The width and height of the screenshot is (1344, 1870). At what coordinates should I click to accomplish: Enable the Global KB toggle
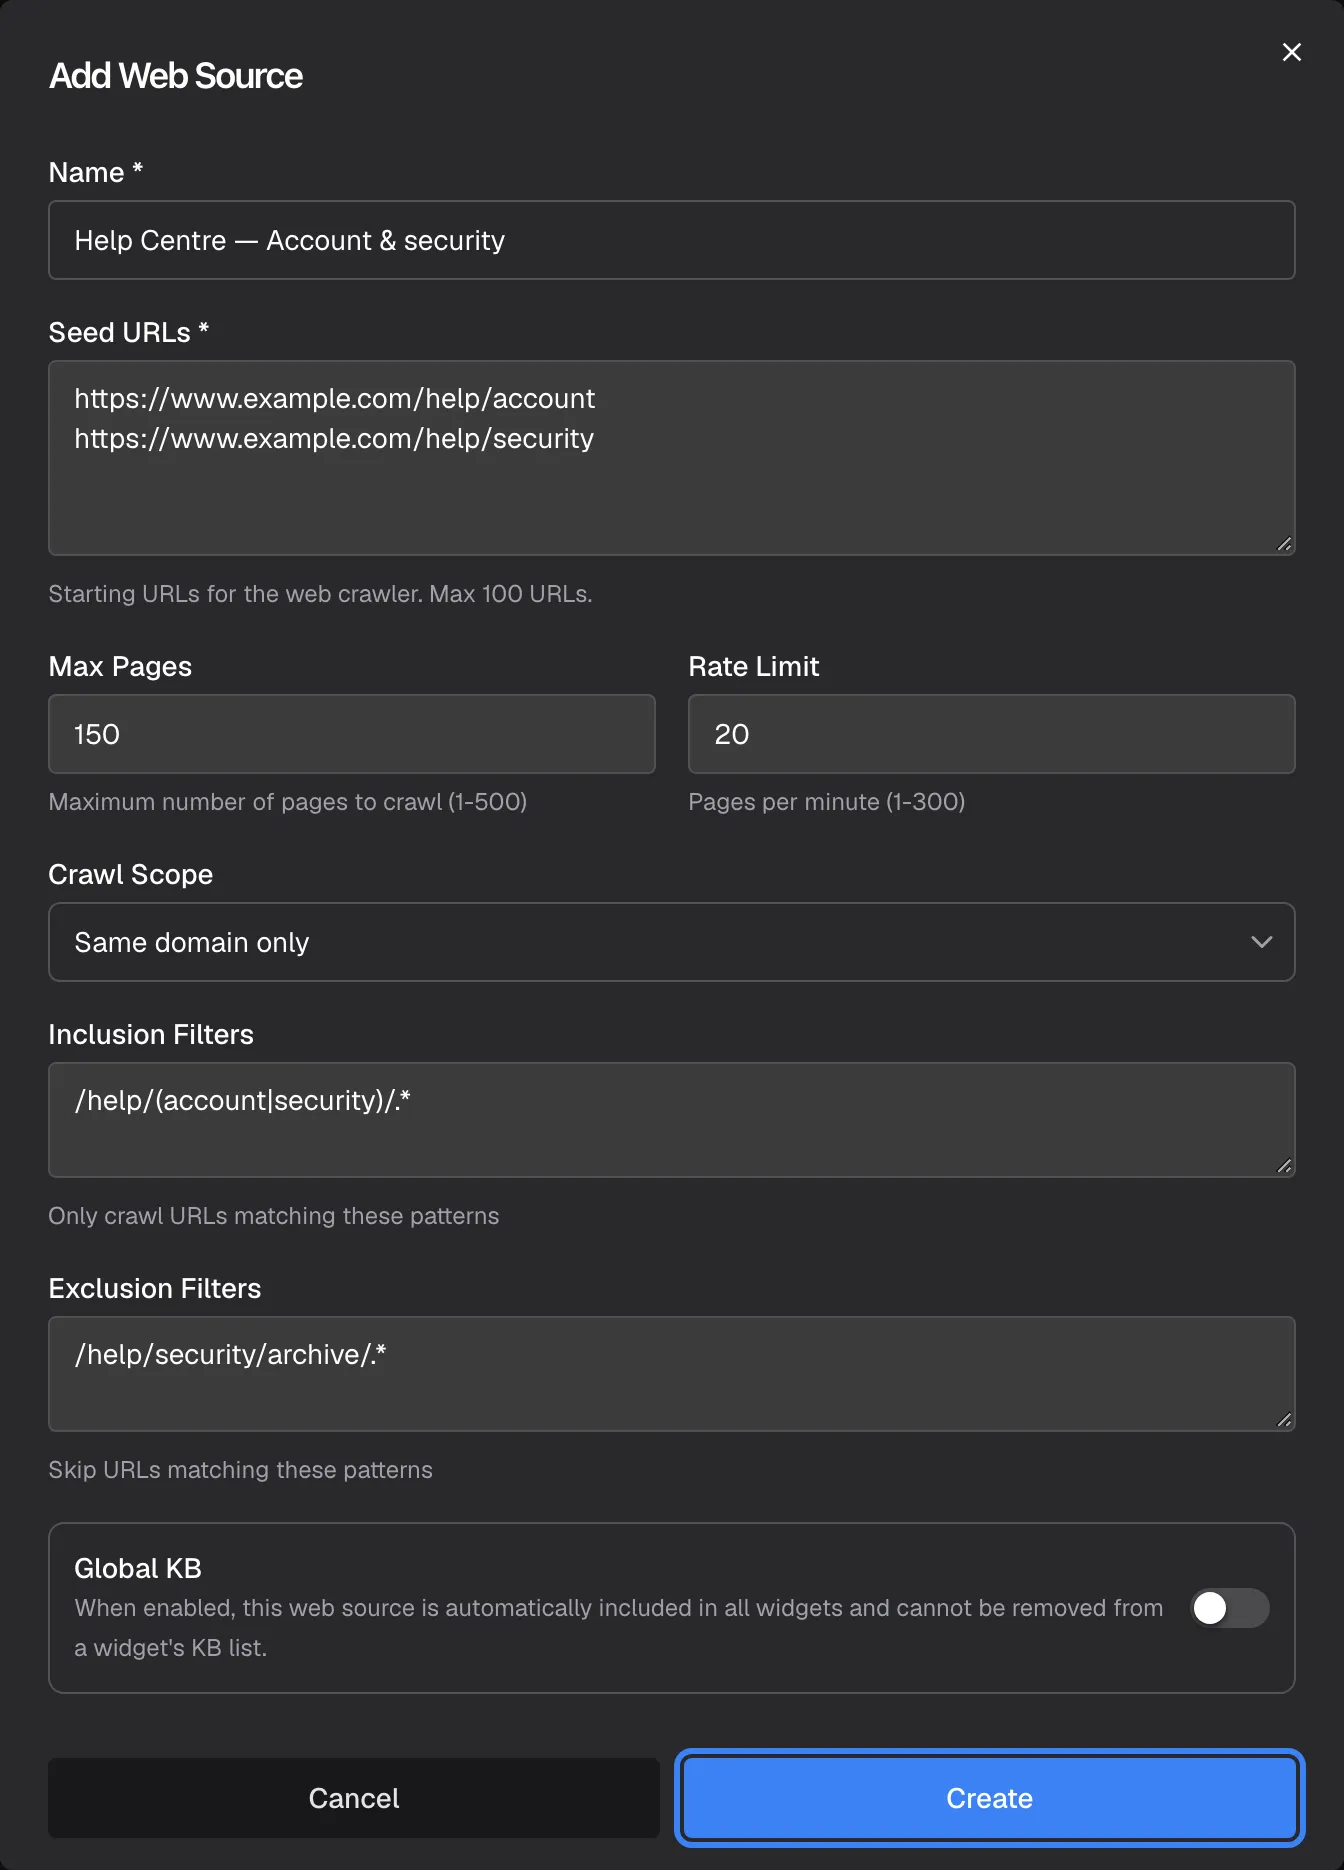[x=1230, y=1608]
